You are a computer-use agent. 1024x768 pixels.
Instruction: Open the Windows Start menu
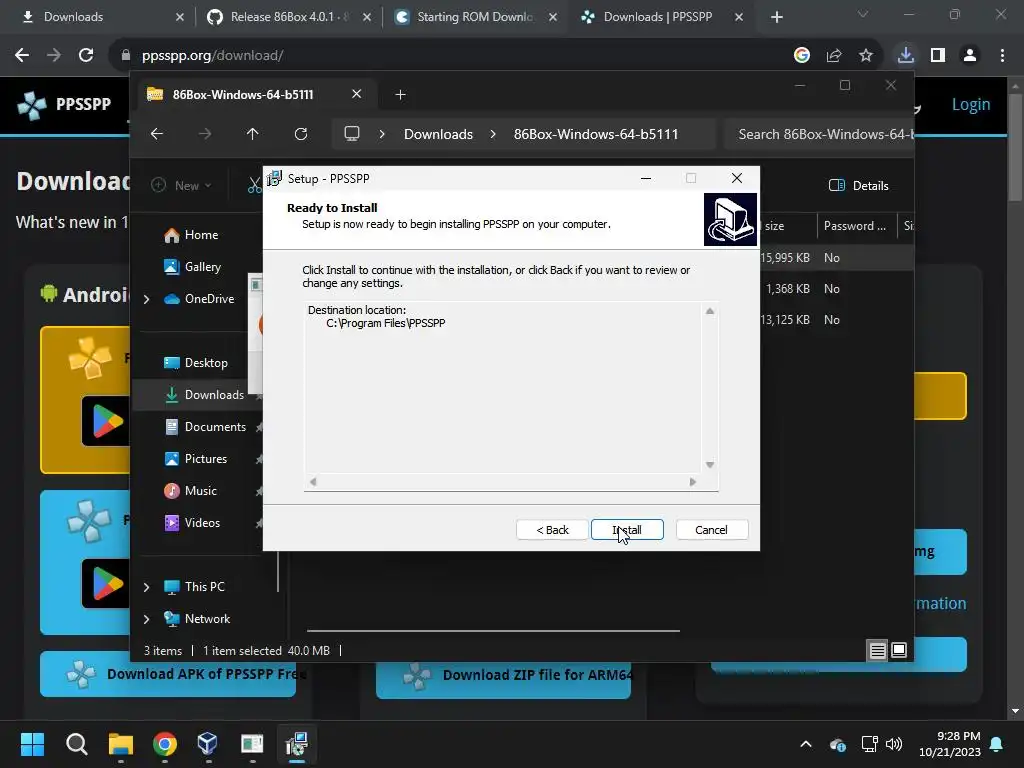coord(32,744)
